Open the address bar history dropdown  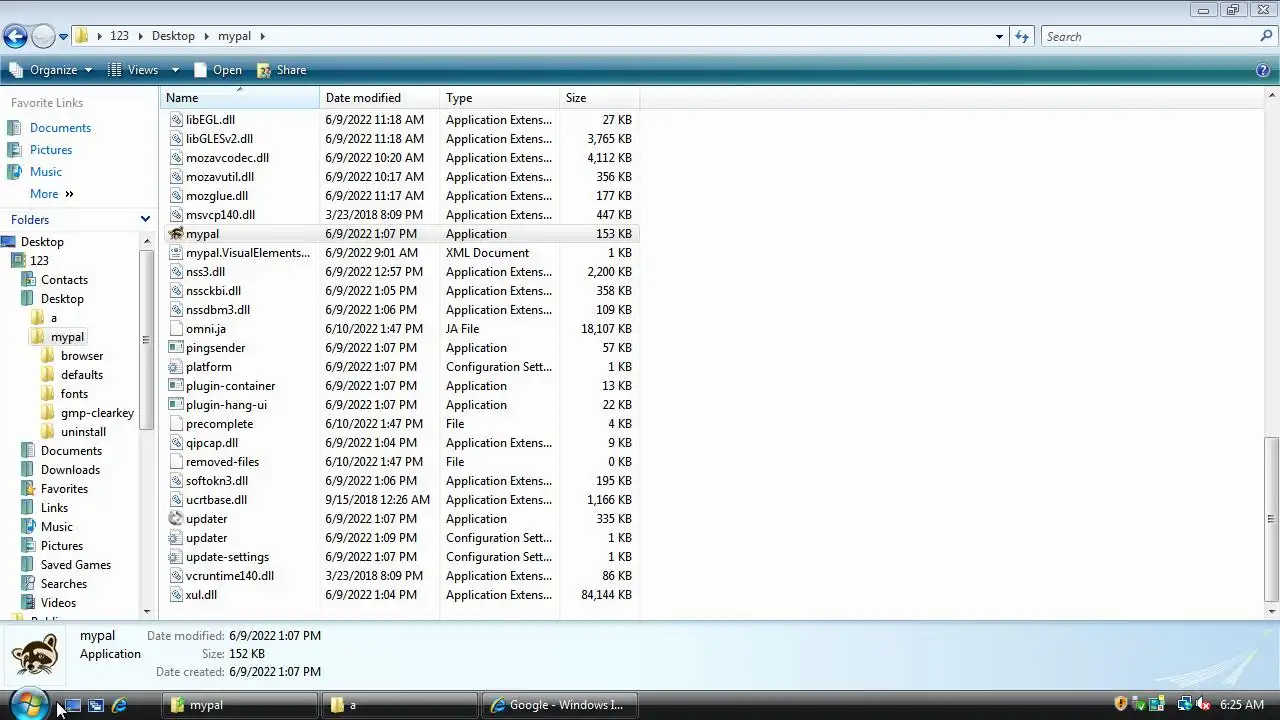[x=999, y=37]
